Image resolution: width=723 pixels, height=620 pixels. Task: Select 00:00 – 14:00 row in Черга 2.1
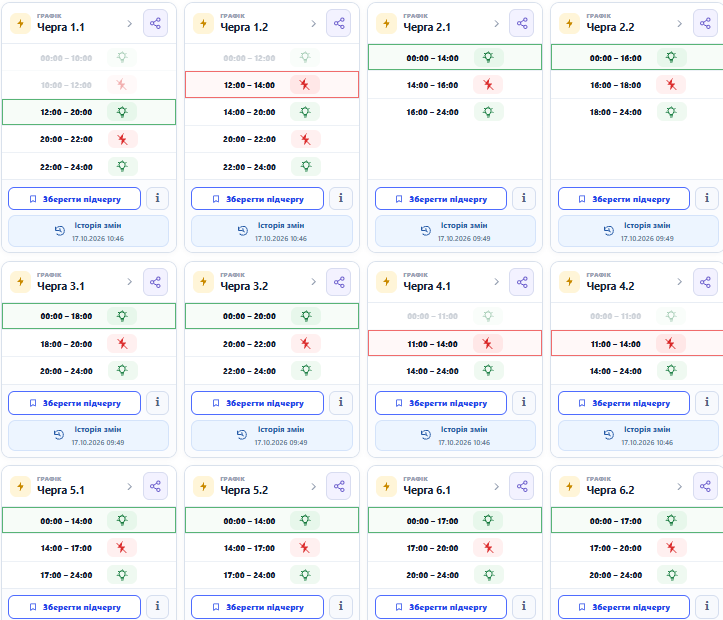pyautogui.click(x=455, y=58)
